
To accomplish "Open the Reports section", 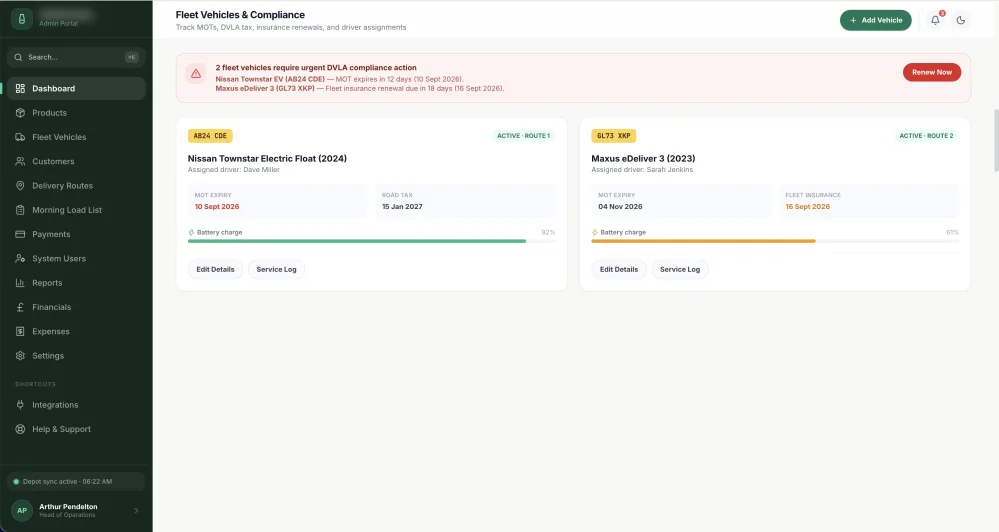I will (76, 282).
